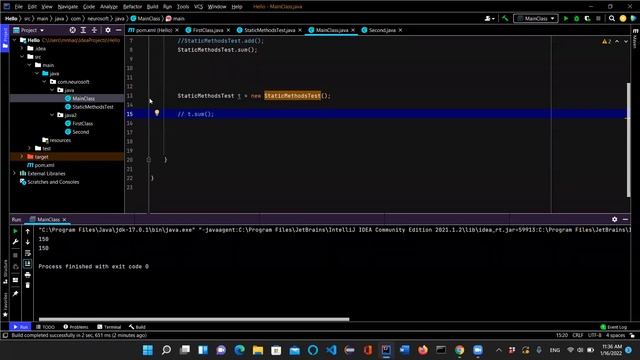Click Stop icon in Run panel
This screenshot has height=360, width=640.
16,255
